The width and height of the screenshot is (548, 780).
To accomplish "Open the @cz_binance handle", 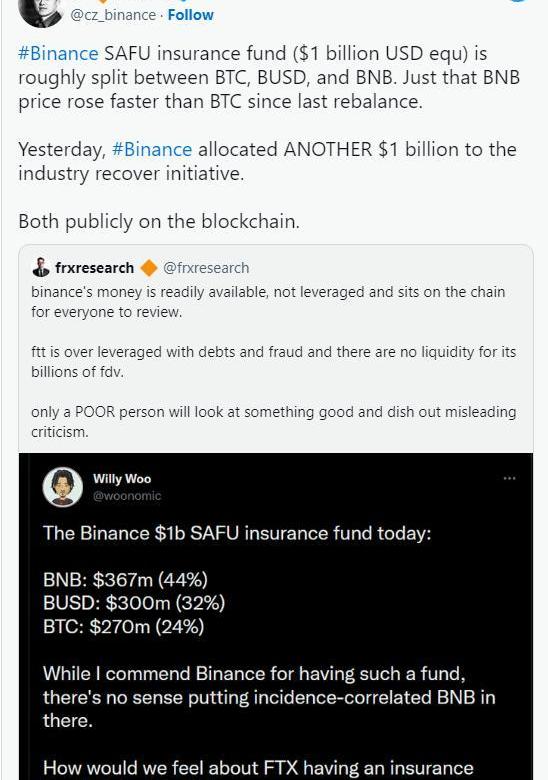I will [x=113, y=15].
